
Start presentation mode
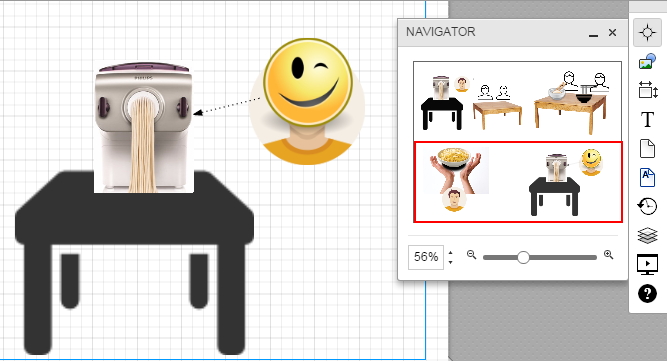pyautogui.click(x=647, y=264)
